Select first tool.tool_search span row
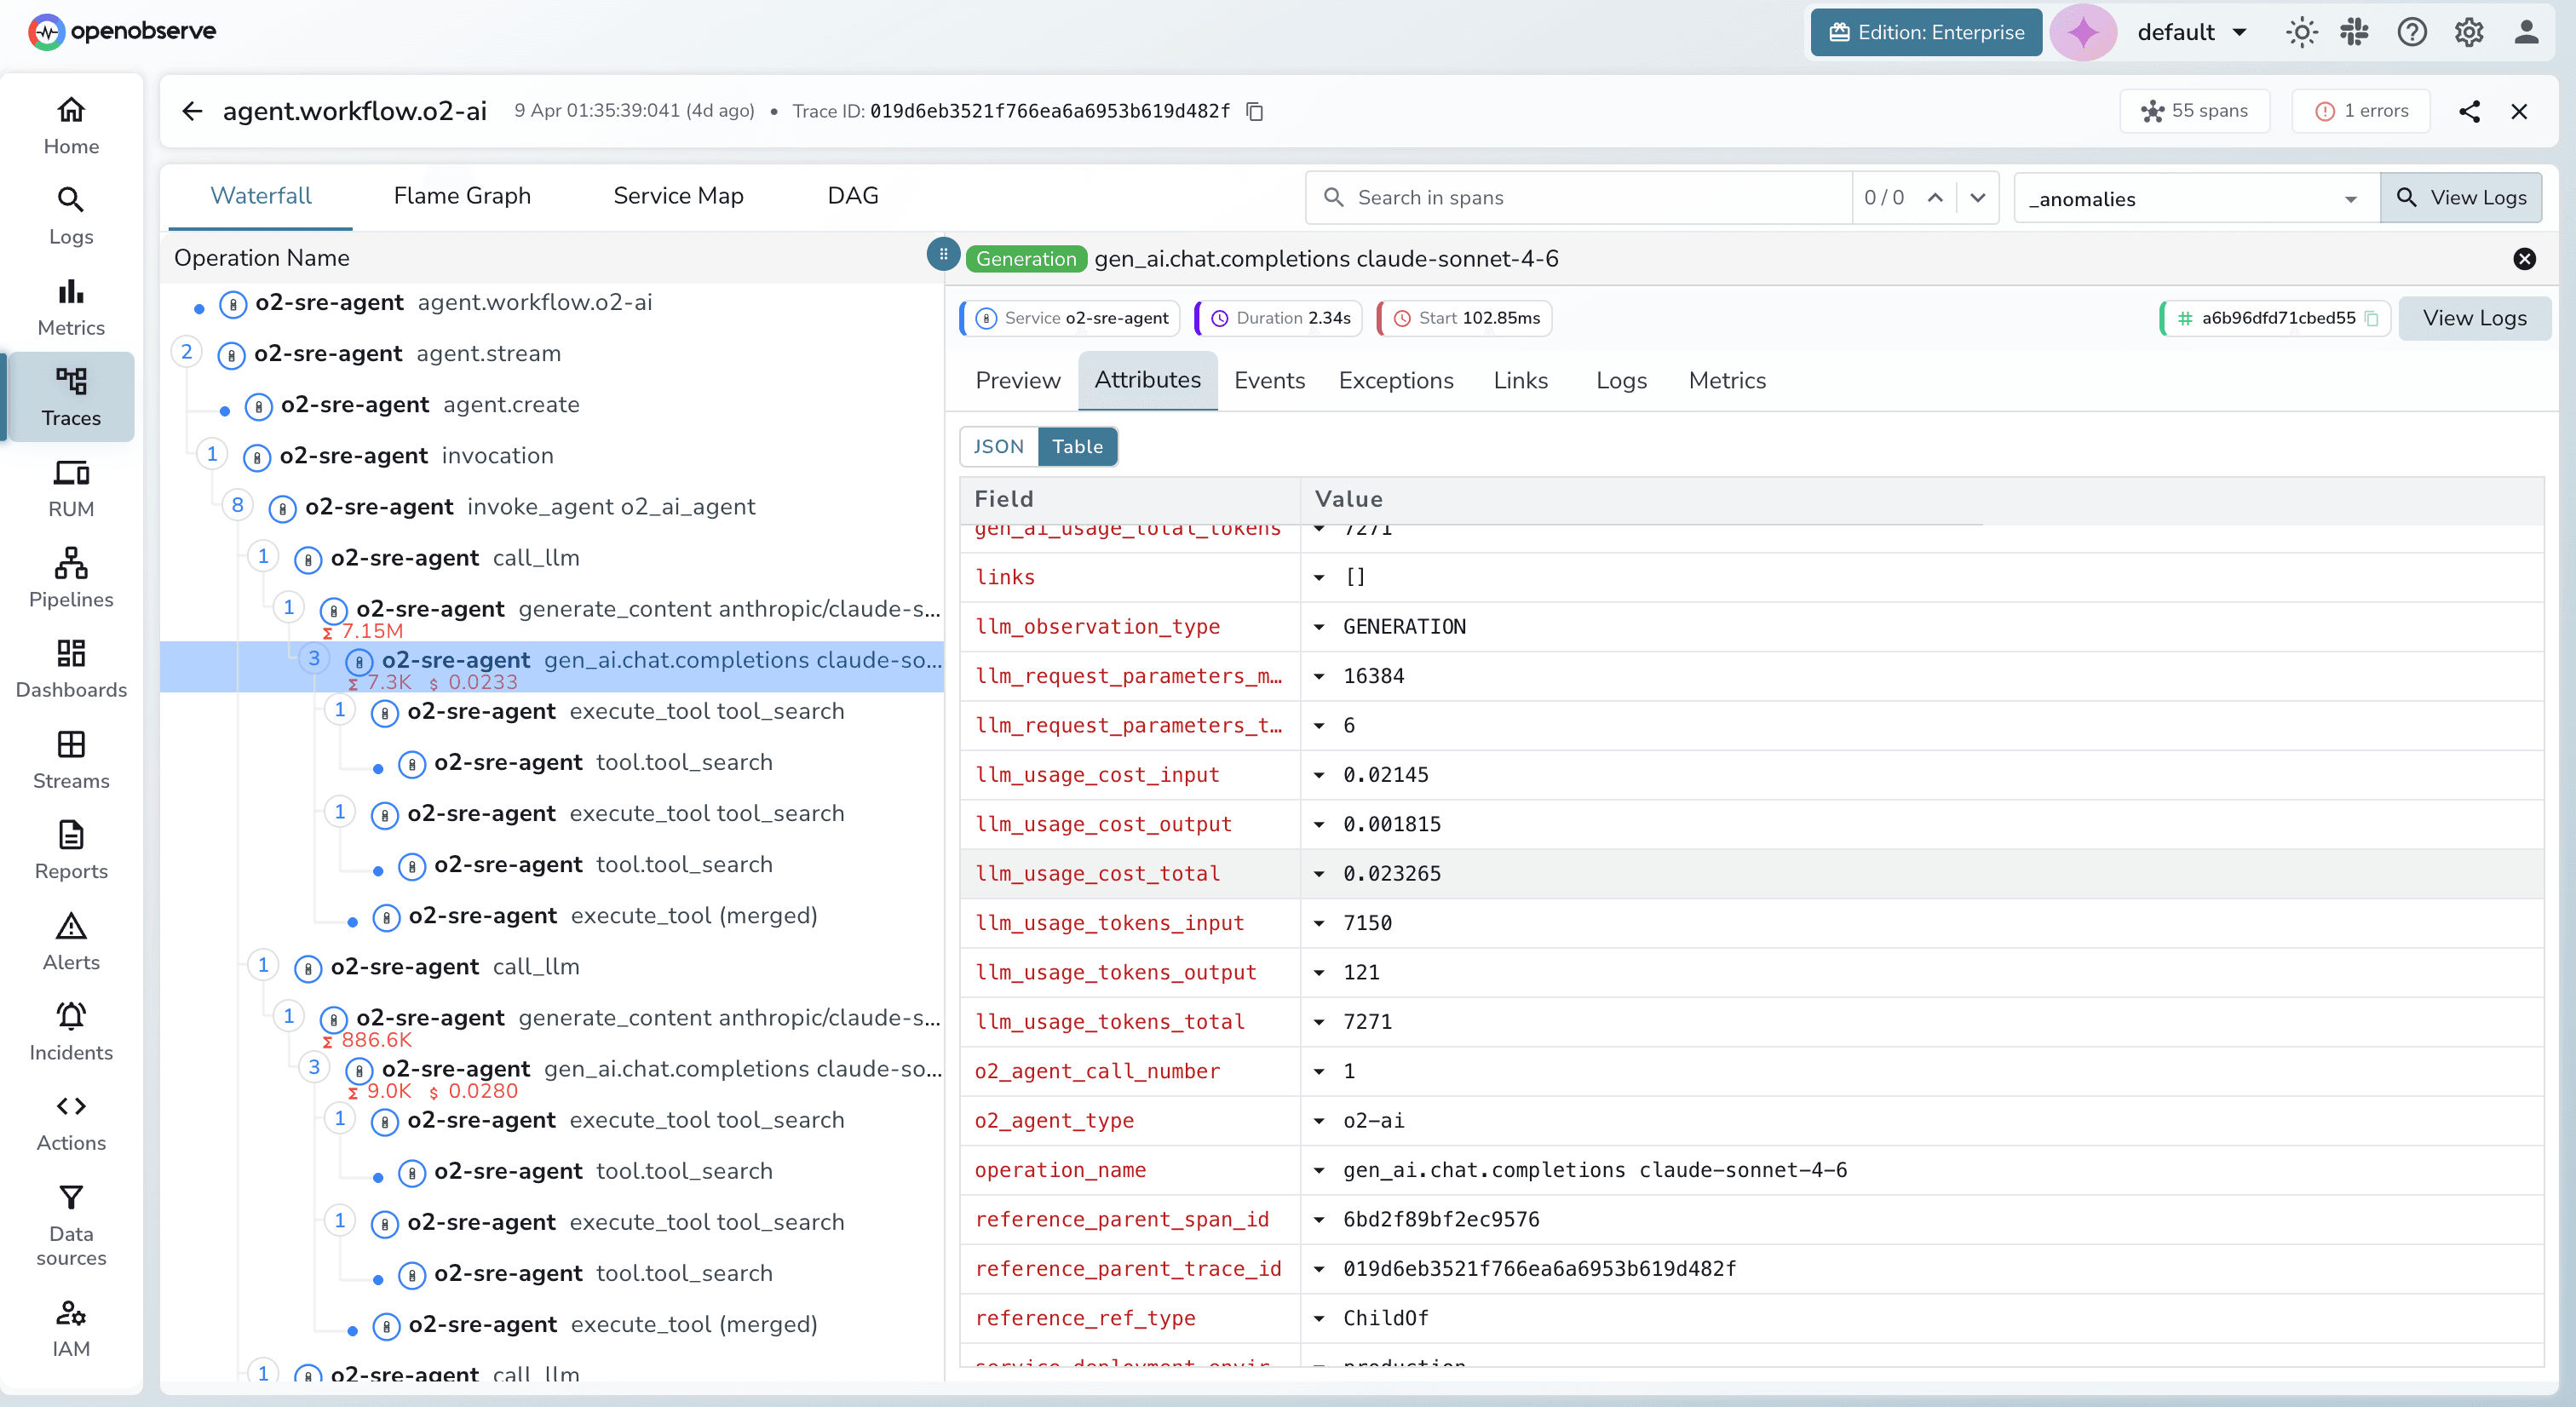The height and width of the screenshot is (1407, 2576). point(552,763)
